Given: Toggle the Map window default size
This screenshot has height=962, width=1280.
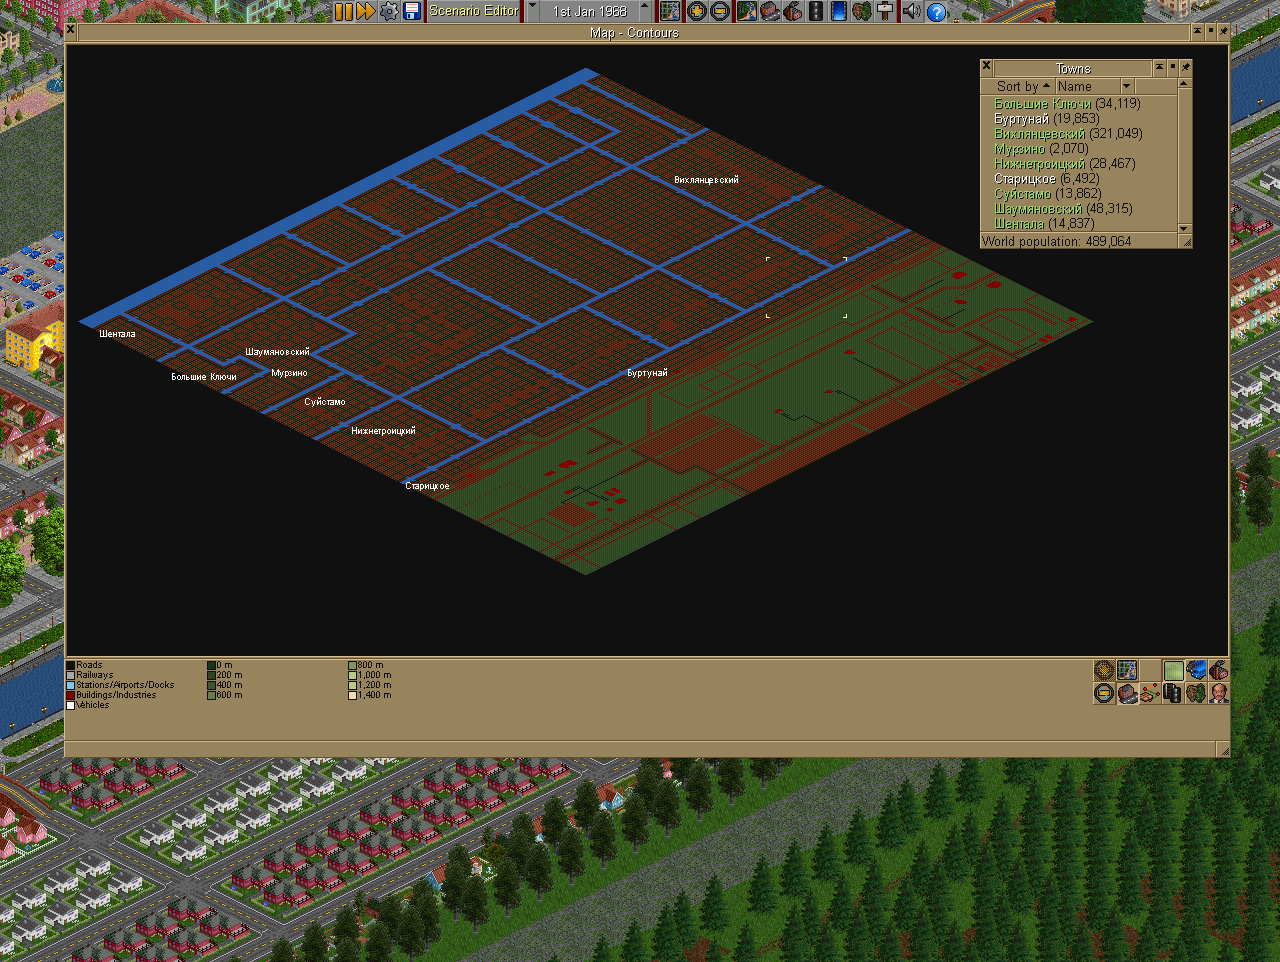Looking at the screenshot, I should [x=1210, y=32].
